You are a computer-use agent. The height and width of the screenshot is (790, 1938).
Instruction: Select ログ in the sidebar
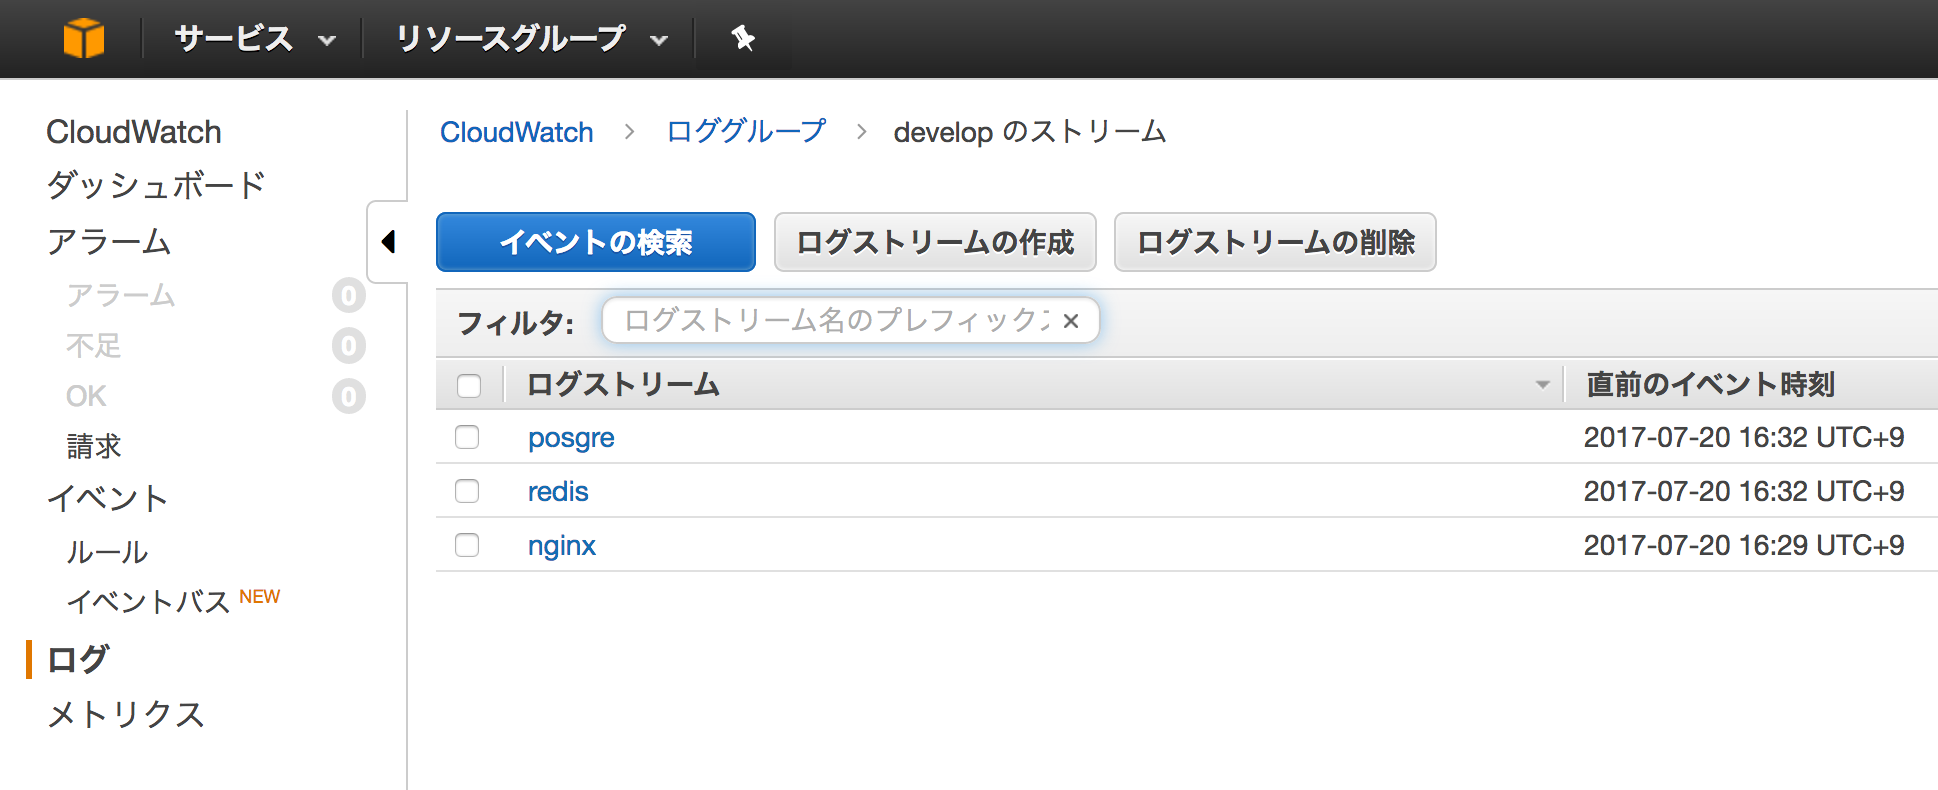click(x=78, y=659)
